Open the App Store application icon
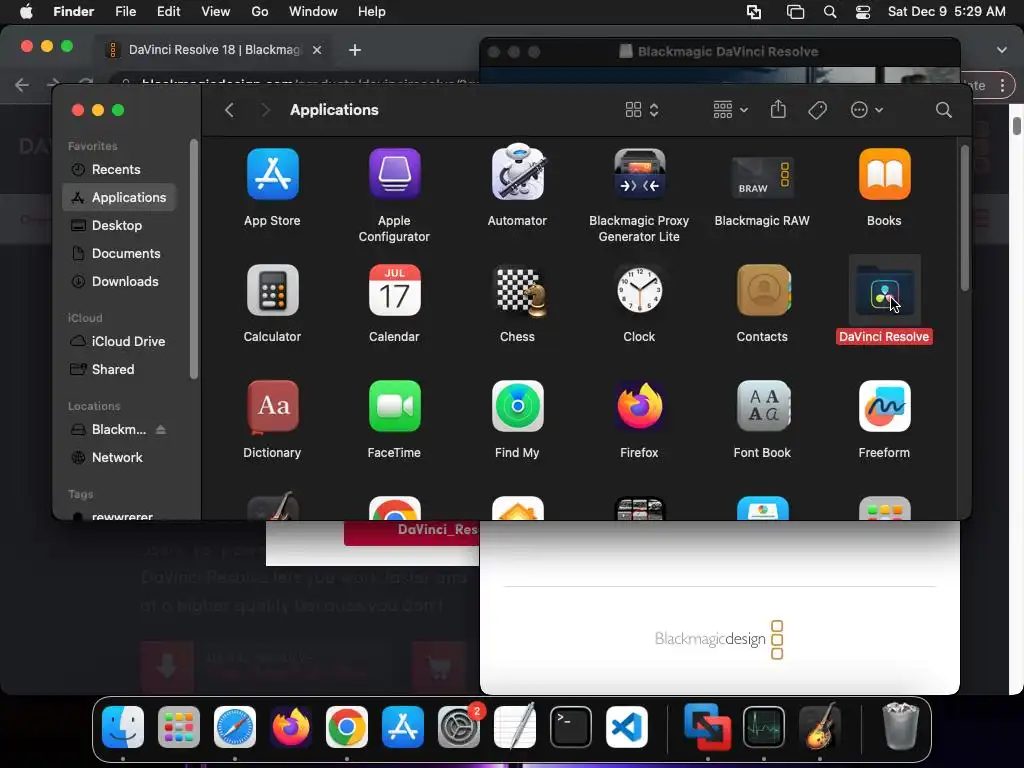The height and width of the screenshot is (768, 1024). [x=272, y=174]
